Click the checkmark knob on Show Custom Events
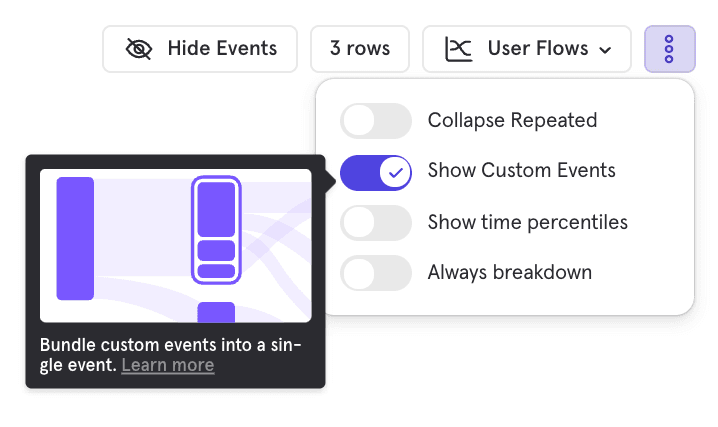 pyautogui.click(x=396, y=172)
